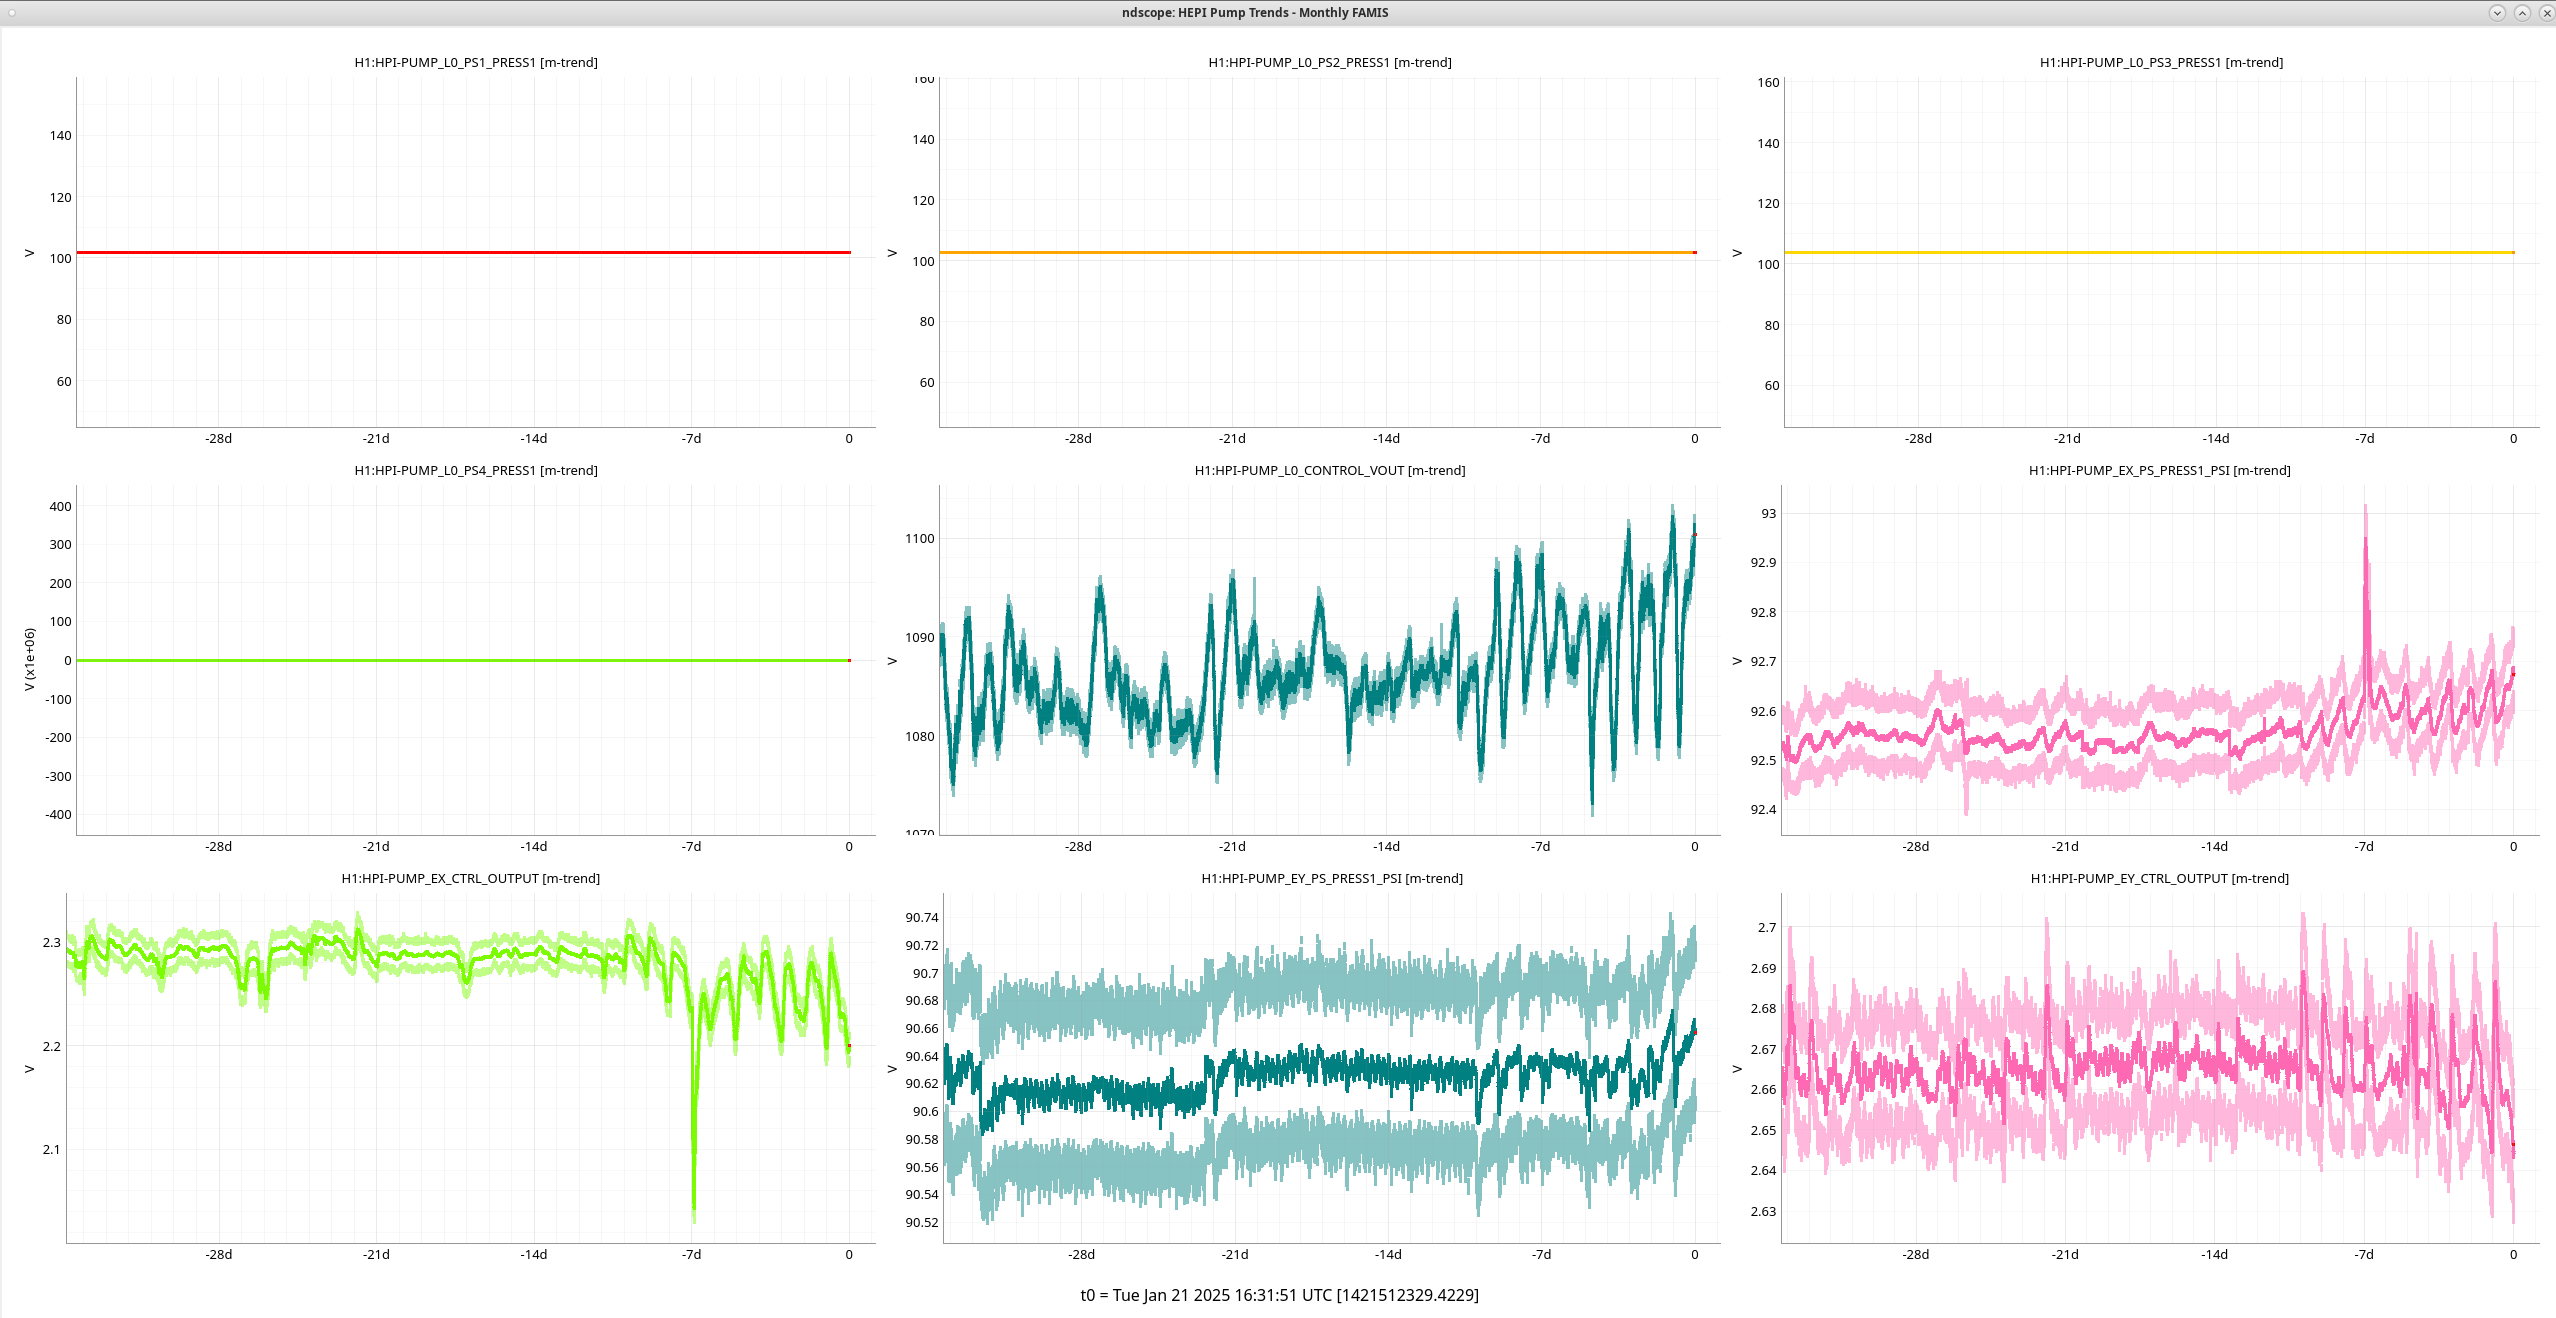Screen dimensions: 2556x1318
Task: Click the 120 label on PS2_PRESS1 y-axis
Action: coord(923,200)
